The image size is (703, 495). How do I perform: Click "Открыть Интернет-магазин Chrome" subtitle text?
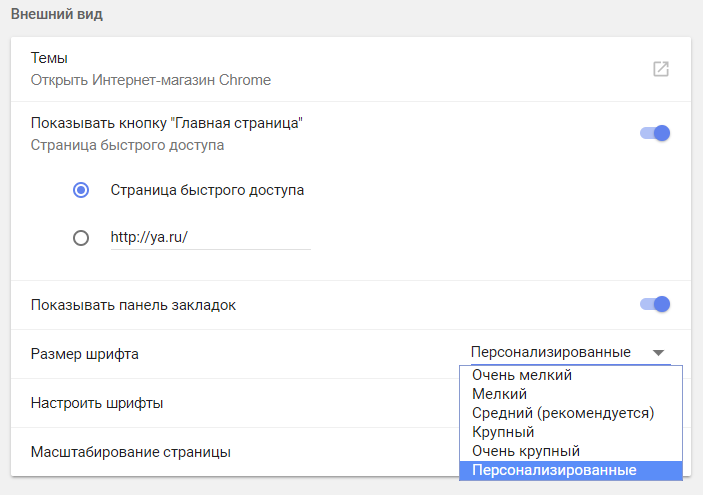151,80
